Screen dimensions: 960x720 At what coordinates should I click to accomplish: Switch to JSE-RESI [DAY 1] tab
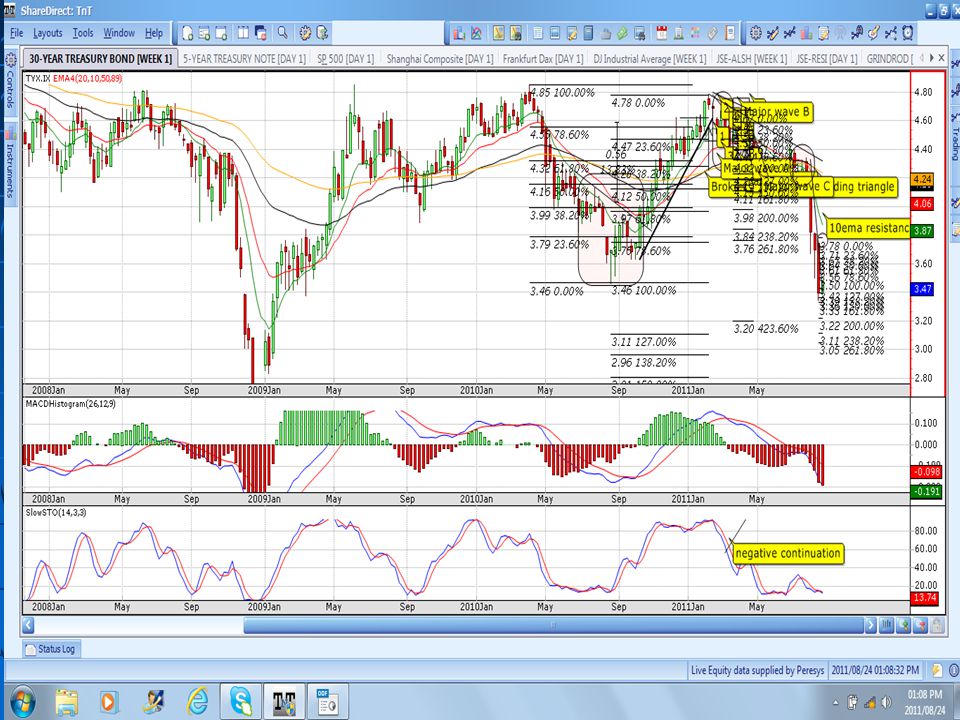827,59
